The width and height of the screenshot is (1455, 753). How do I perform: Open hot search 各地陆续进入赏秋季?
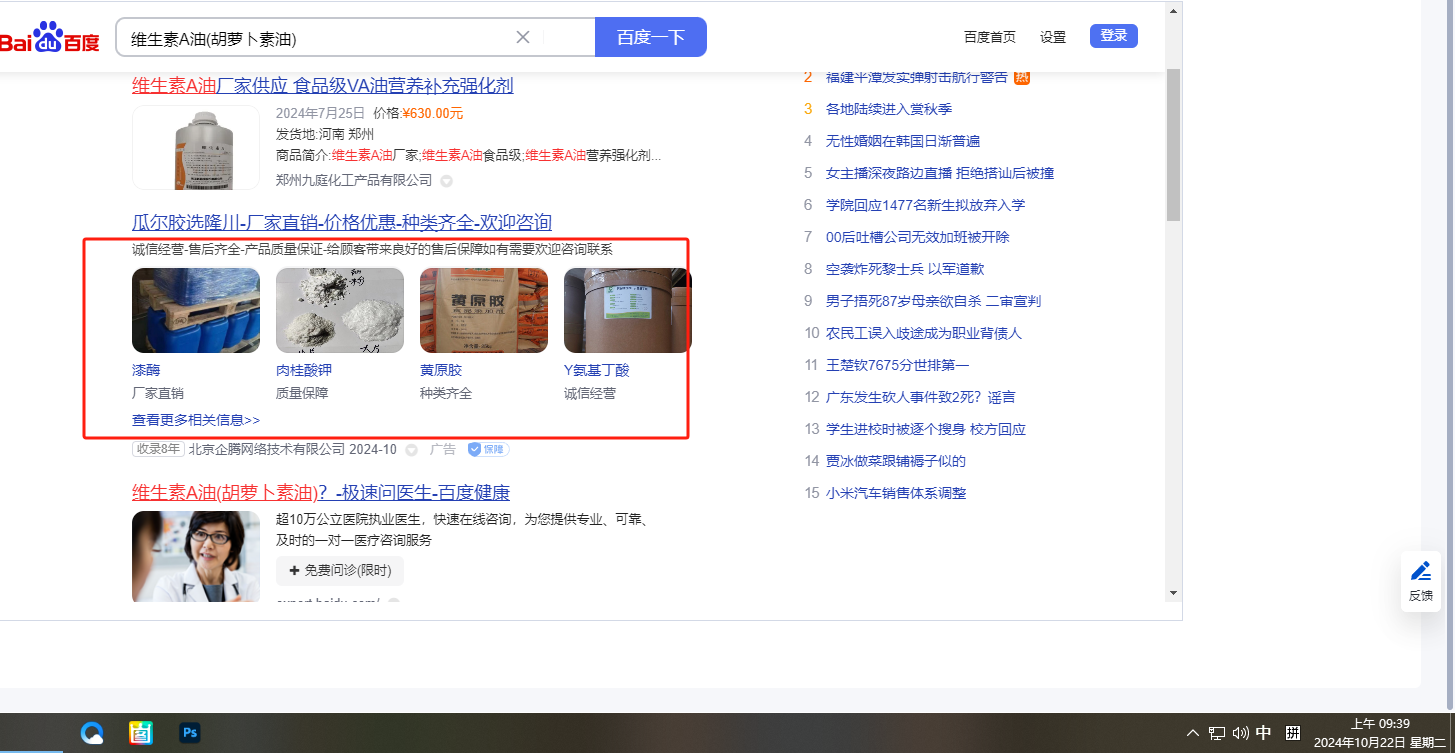[x=889, y=109]
